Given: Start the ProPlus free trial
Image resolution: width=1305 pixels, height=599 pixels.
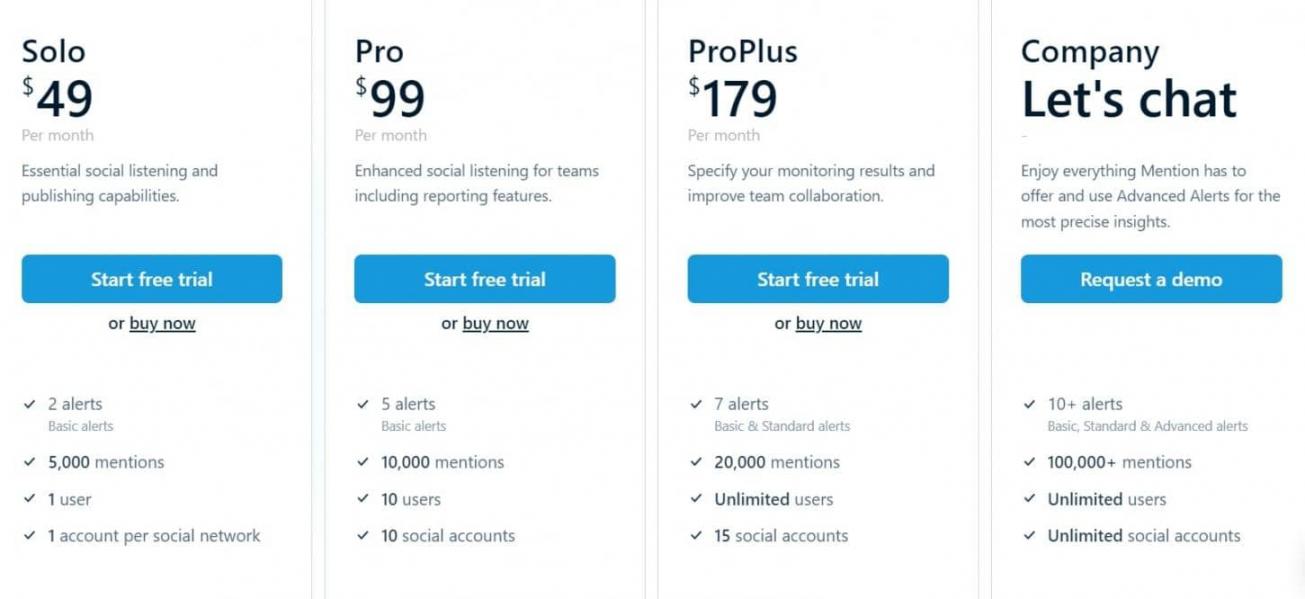Looking at the screenshot, I should pos(818,279).
